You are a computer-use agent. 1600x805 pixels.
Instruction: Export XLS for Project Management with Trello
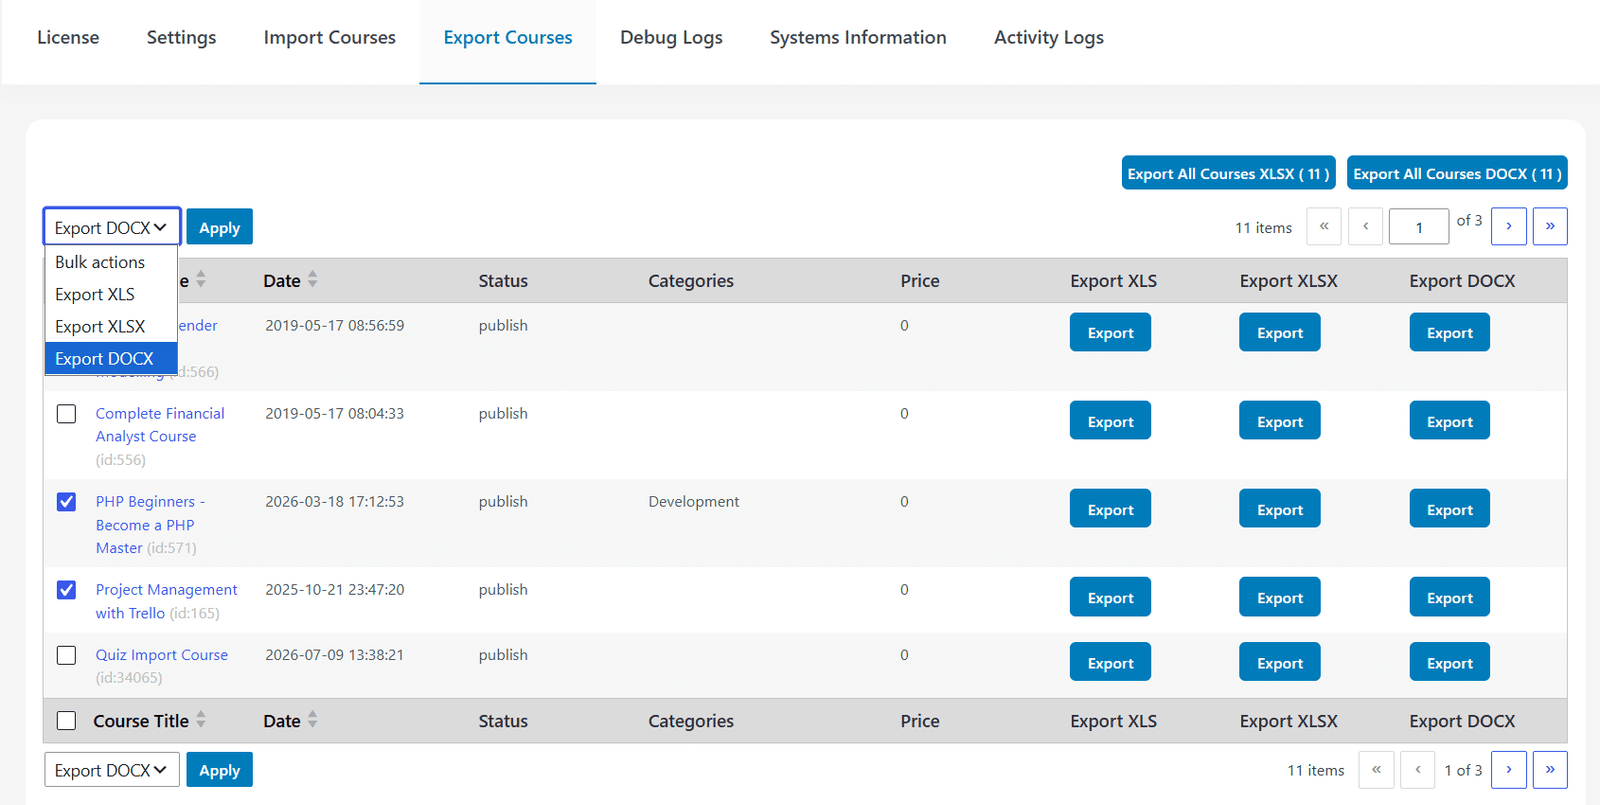pos(1110,597)
